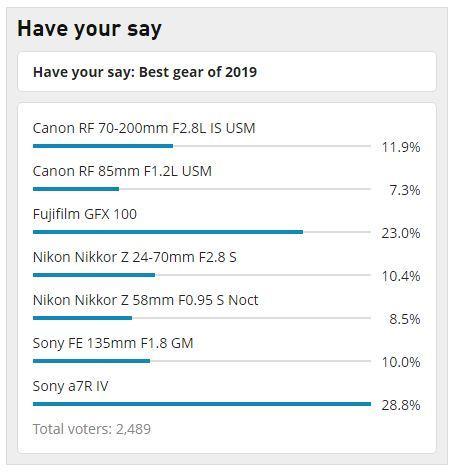Click the Canon RF 85mm result bar
Screen dimensions: 454x472
tap(202, 189)
